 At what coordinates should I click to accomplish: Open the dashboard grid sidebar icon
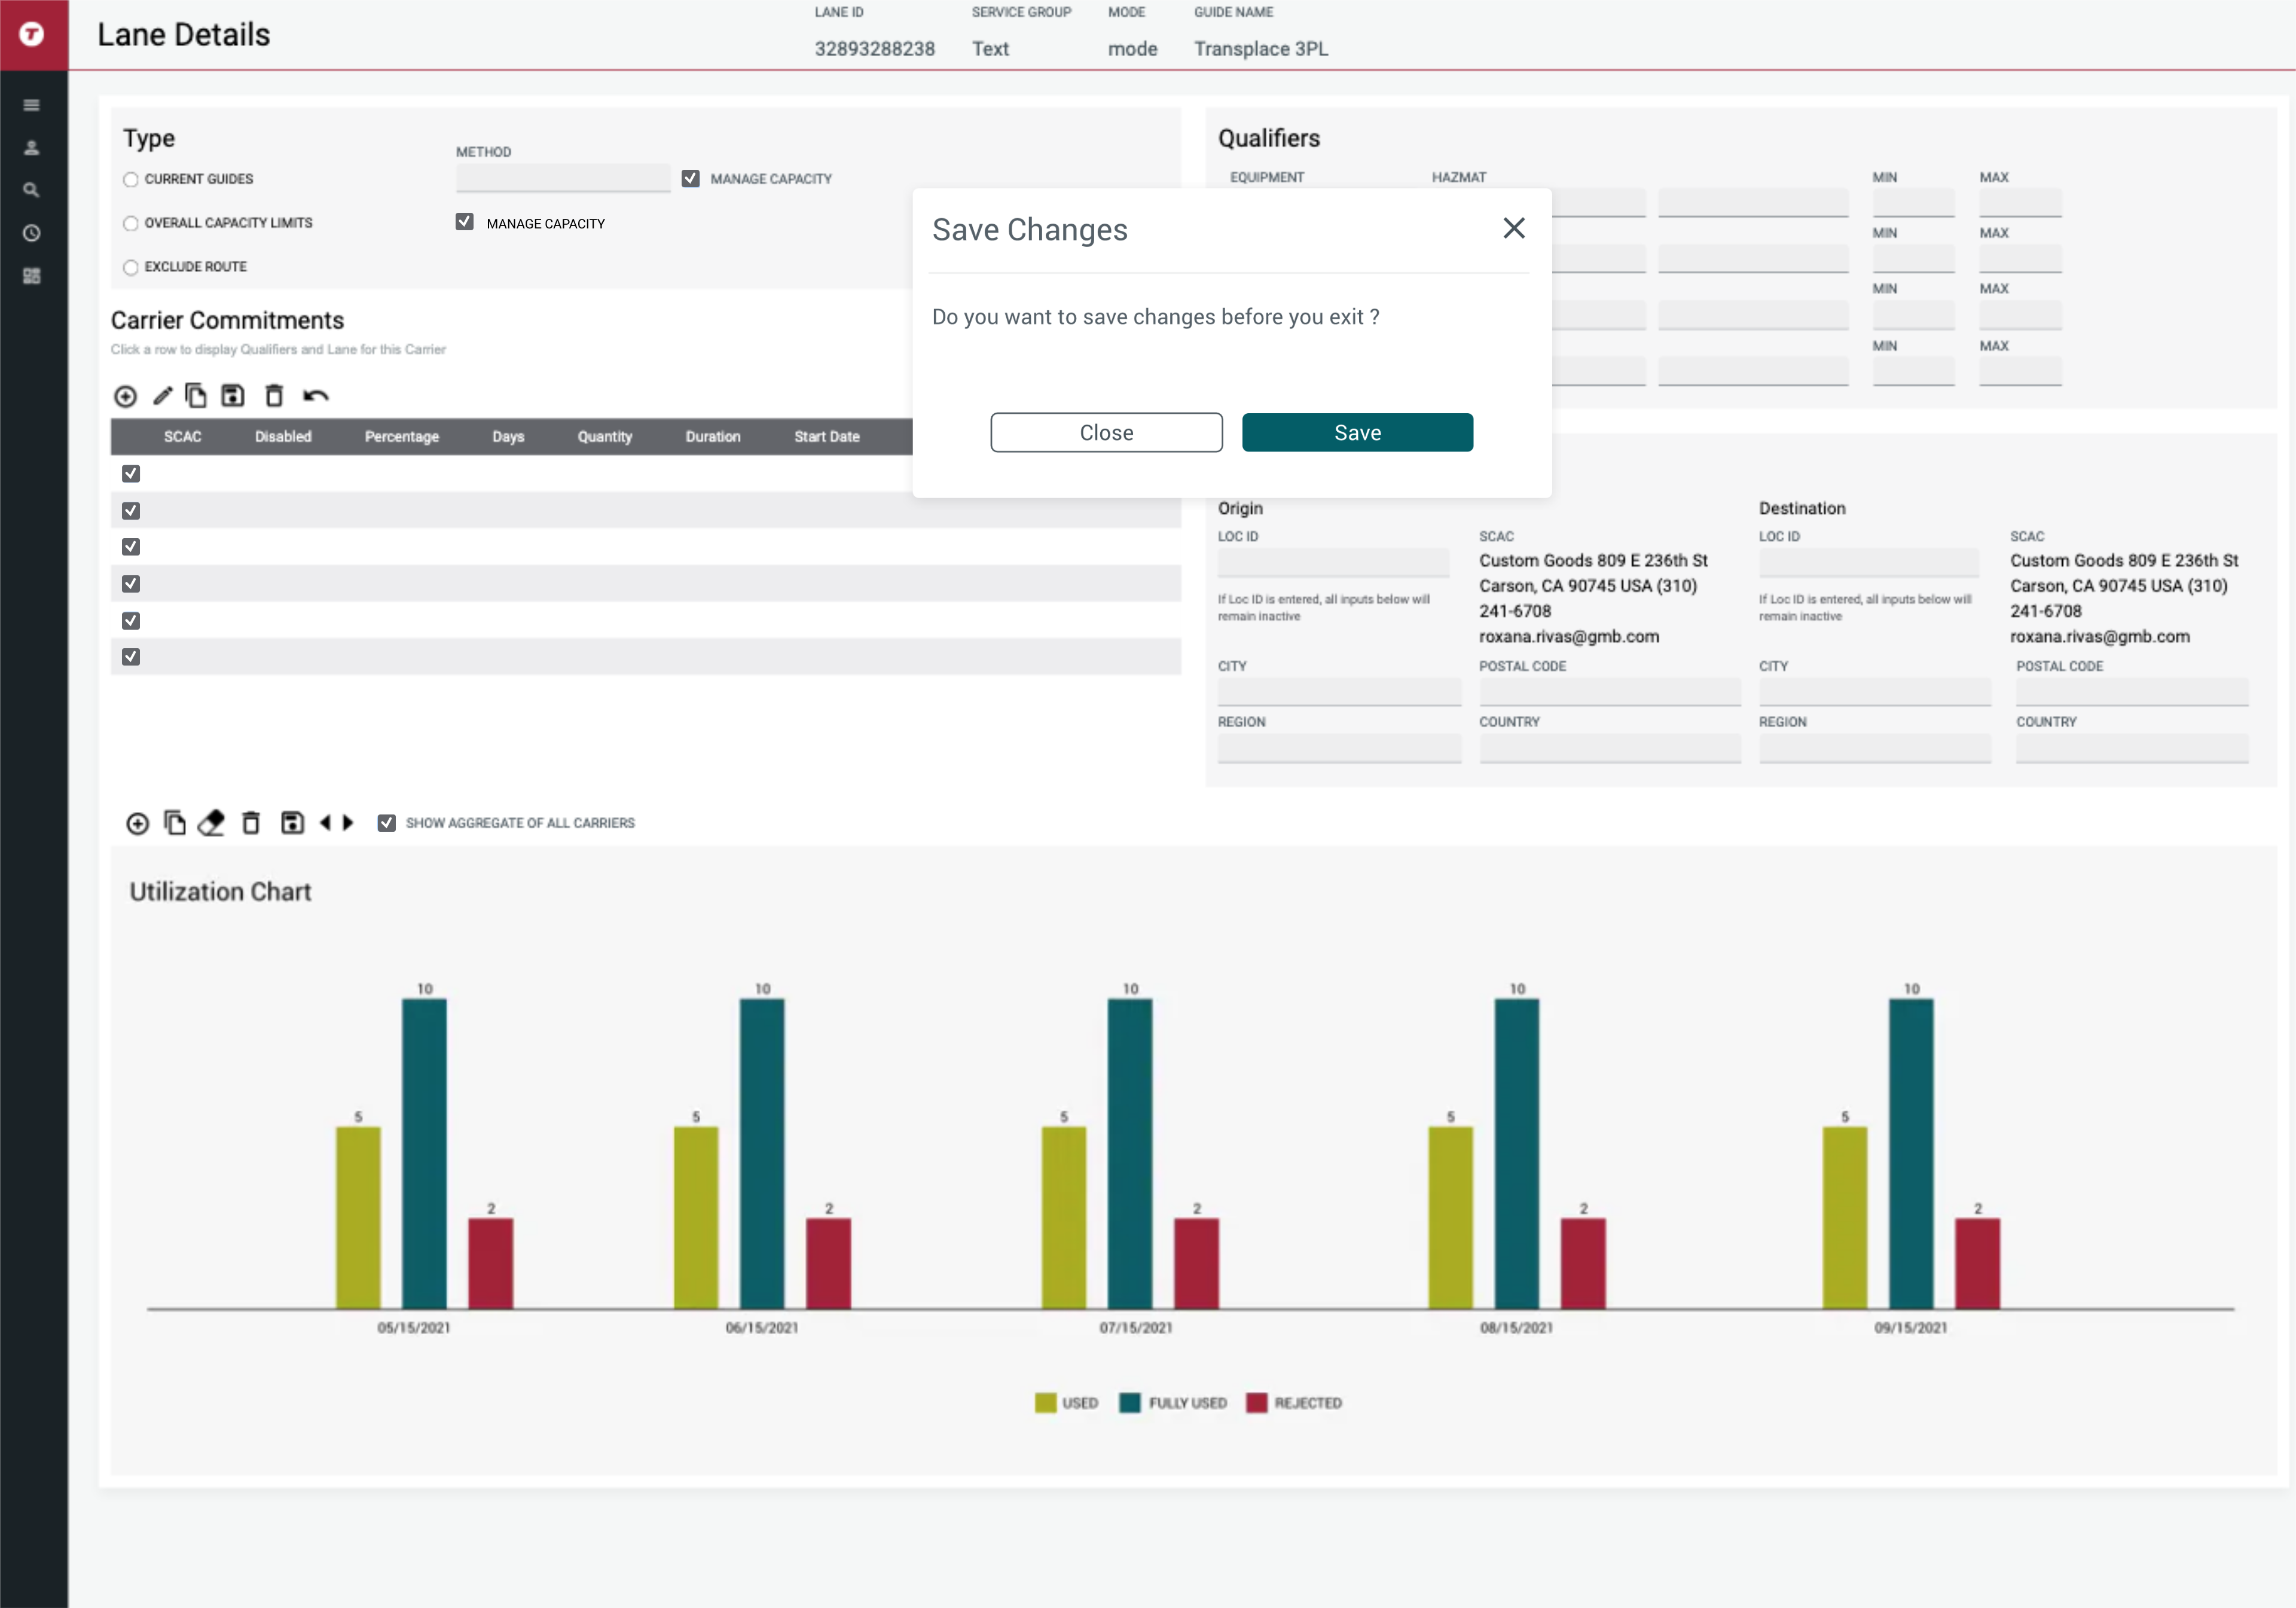point(32,276)
